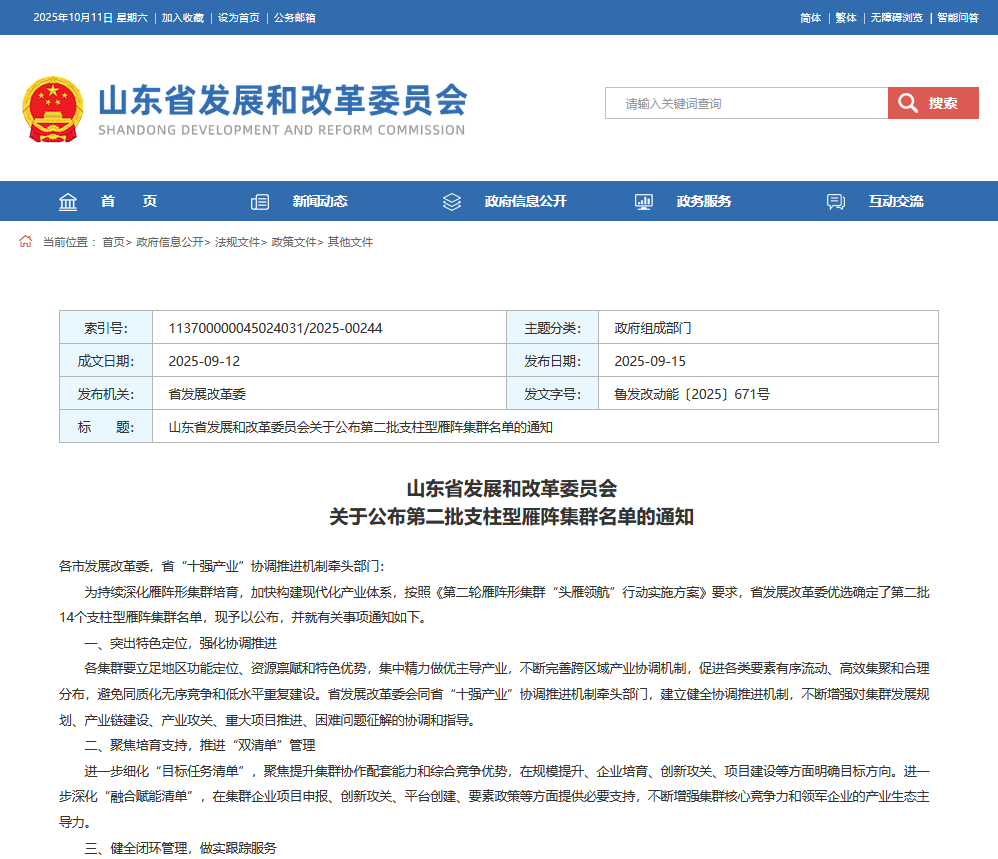Open the 智能问答 link

[957, 18]
